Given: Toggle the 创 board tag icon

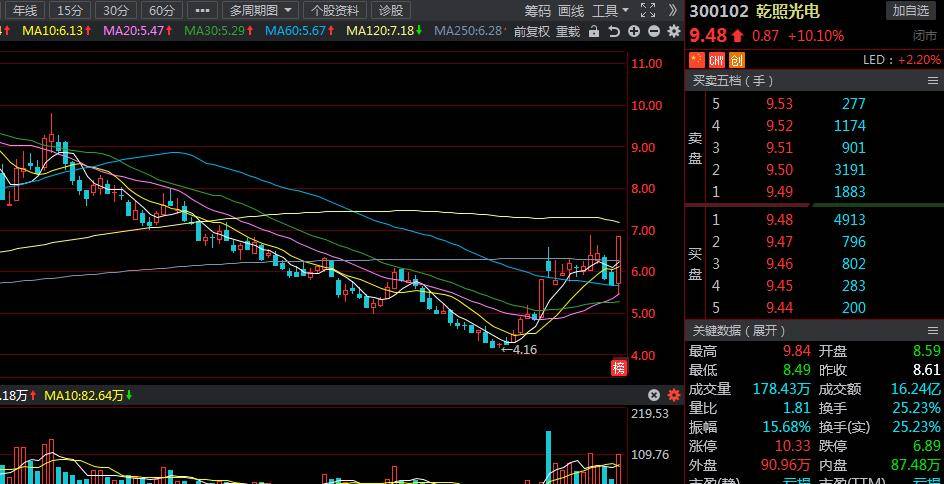Looking at the screenshot, I should [x=737, y=60].
